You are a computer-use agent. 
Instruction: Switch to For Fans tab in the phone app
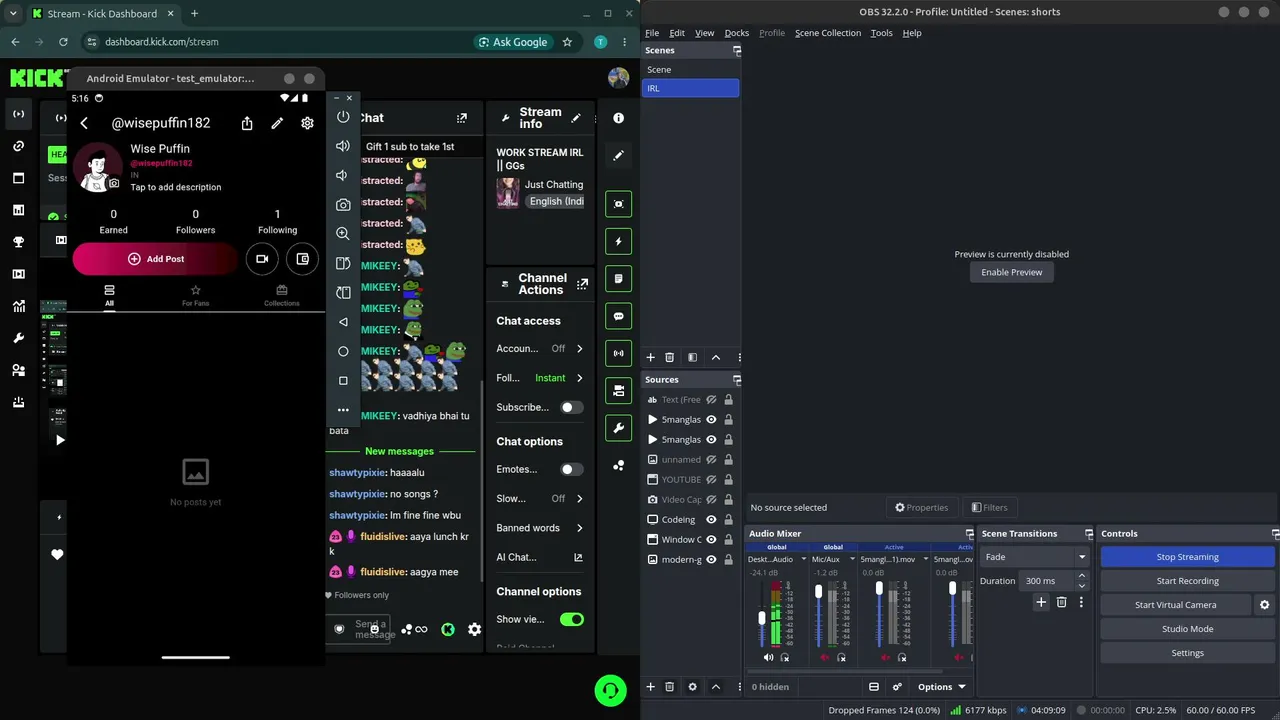[195, 296]
